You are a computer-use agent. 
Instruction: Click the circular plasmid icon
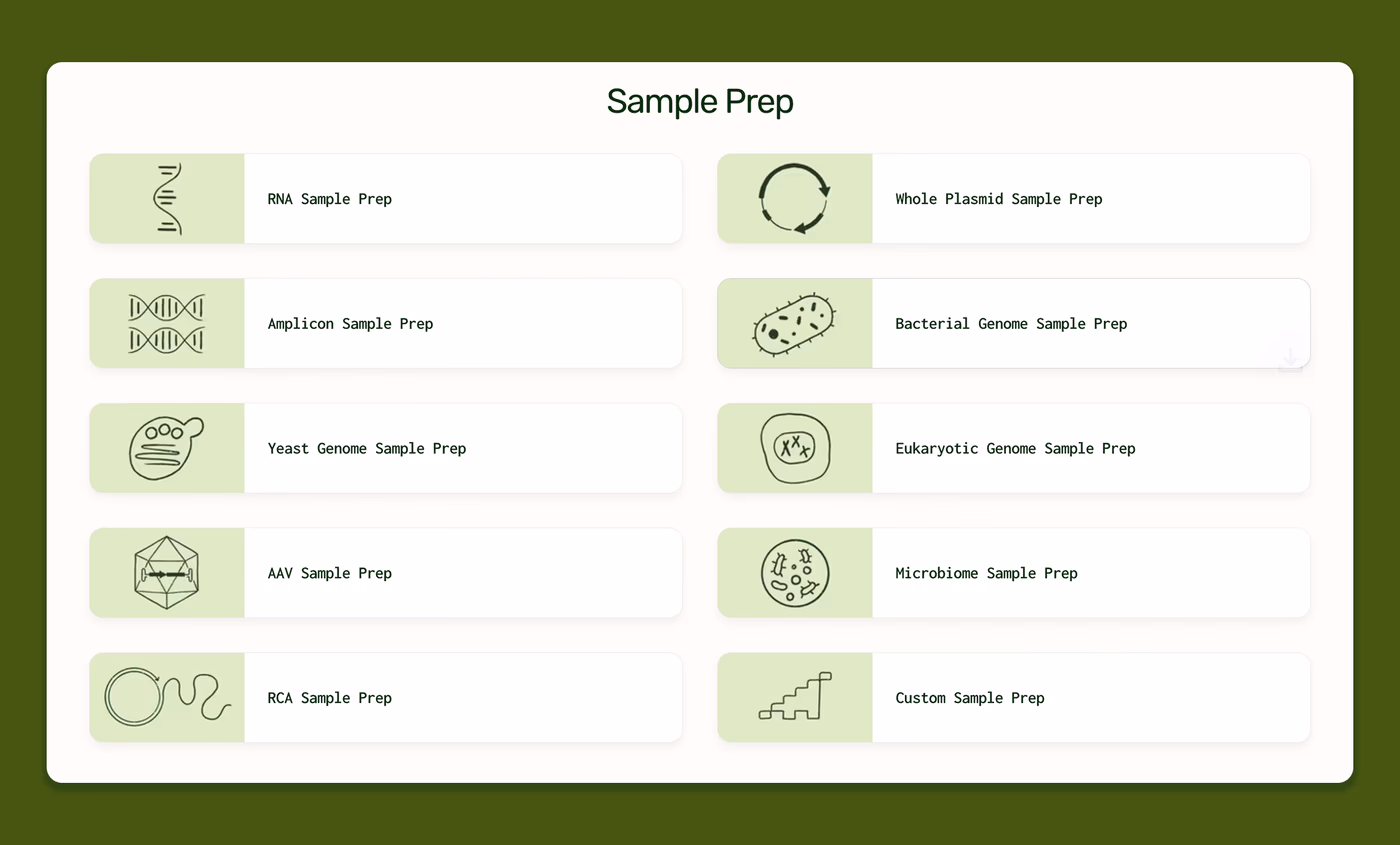click(x=794, y=198)
